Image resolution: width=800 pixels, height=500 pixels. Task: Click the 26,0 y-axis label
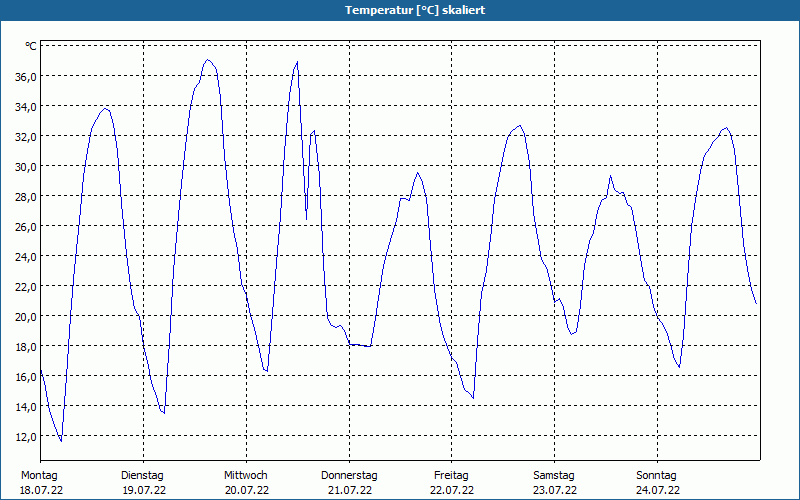(x=26, y=227)
